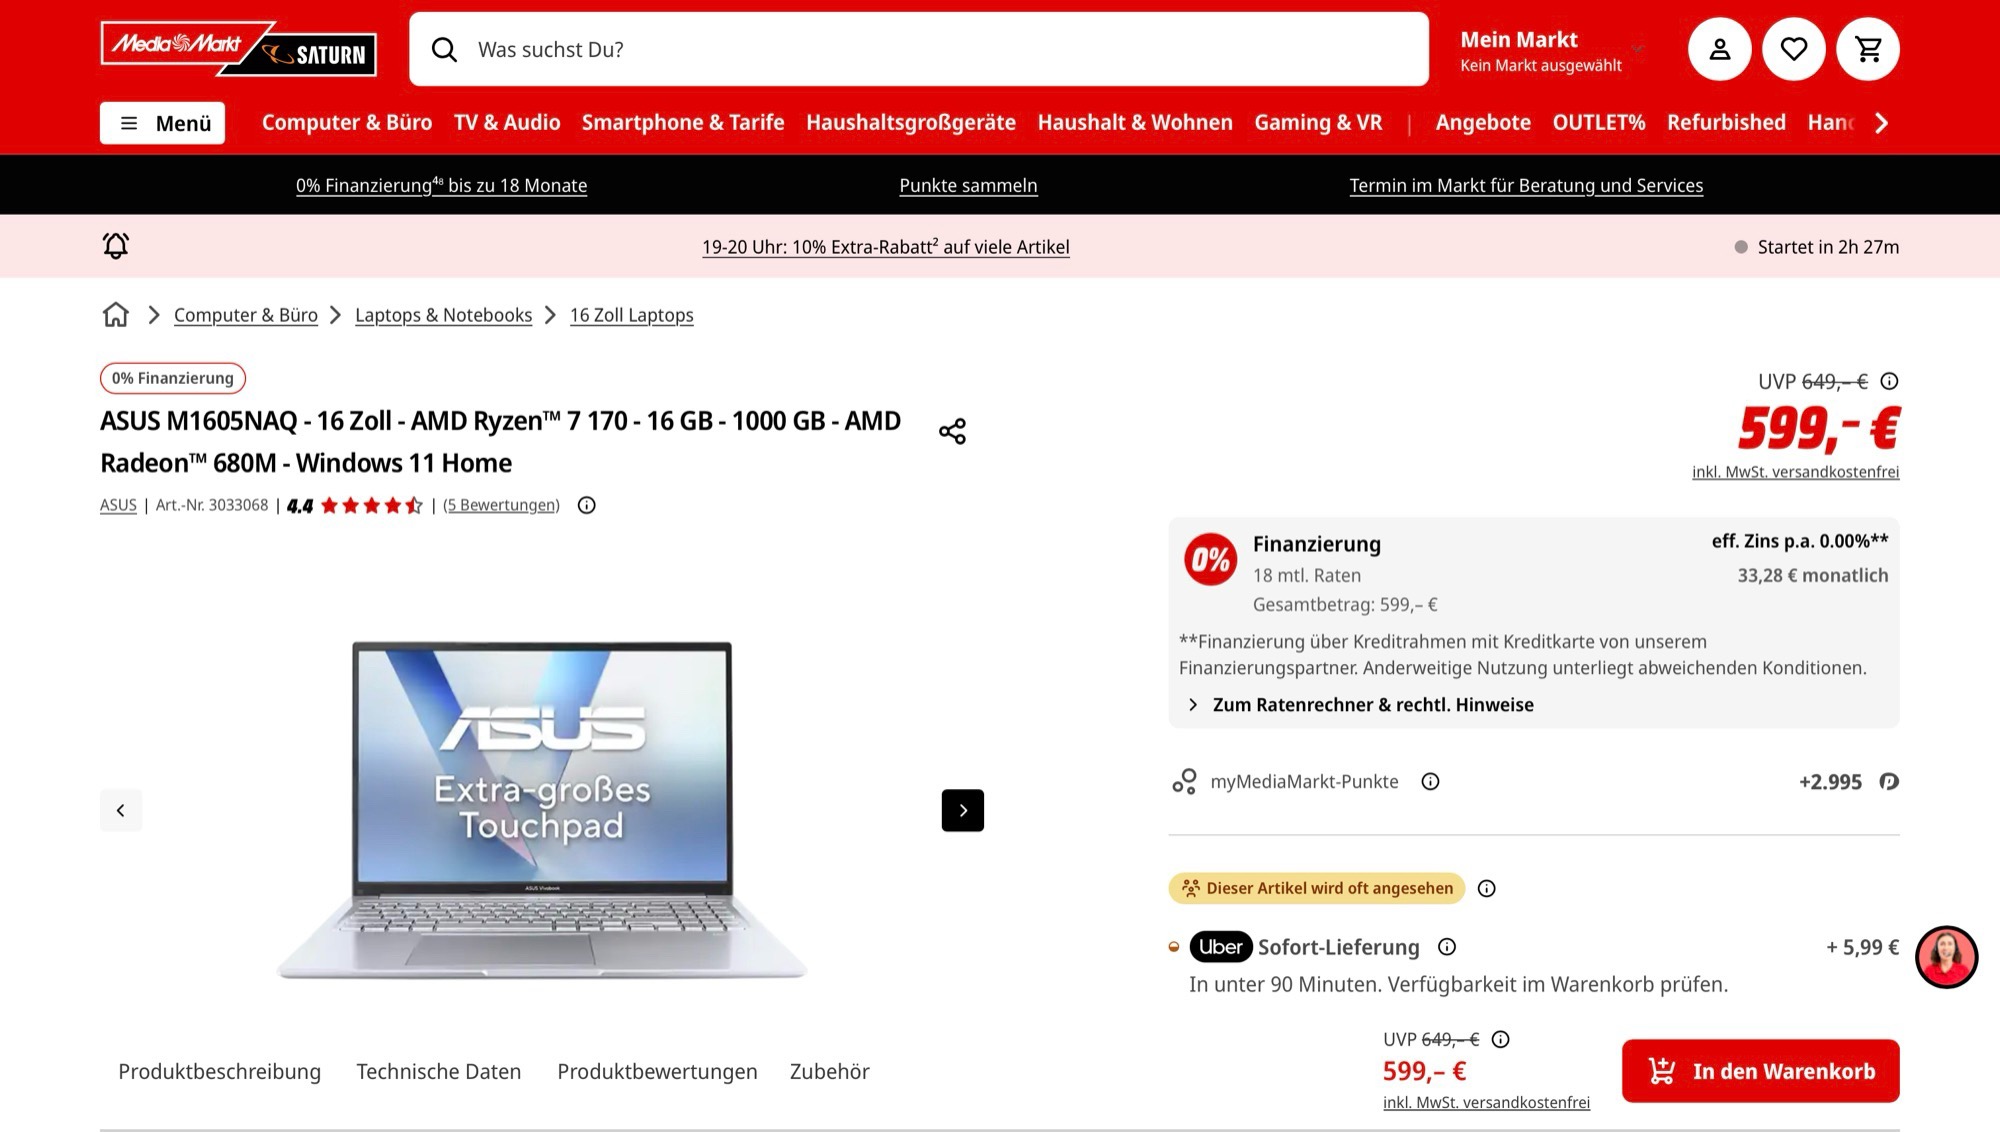Go to 'Laptops & Notebooks' breadcrumb
This screenshot has width=2000, height=1132.
[x=443, y=315]
